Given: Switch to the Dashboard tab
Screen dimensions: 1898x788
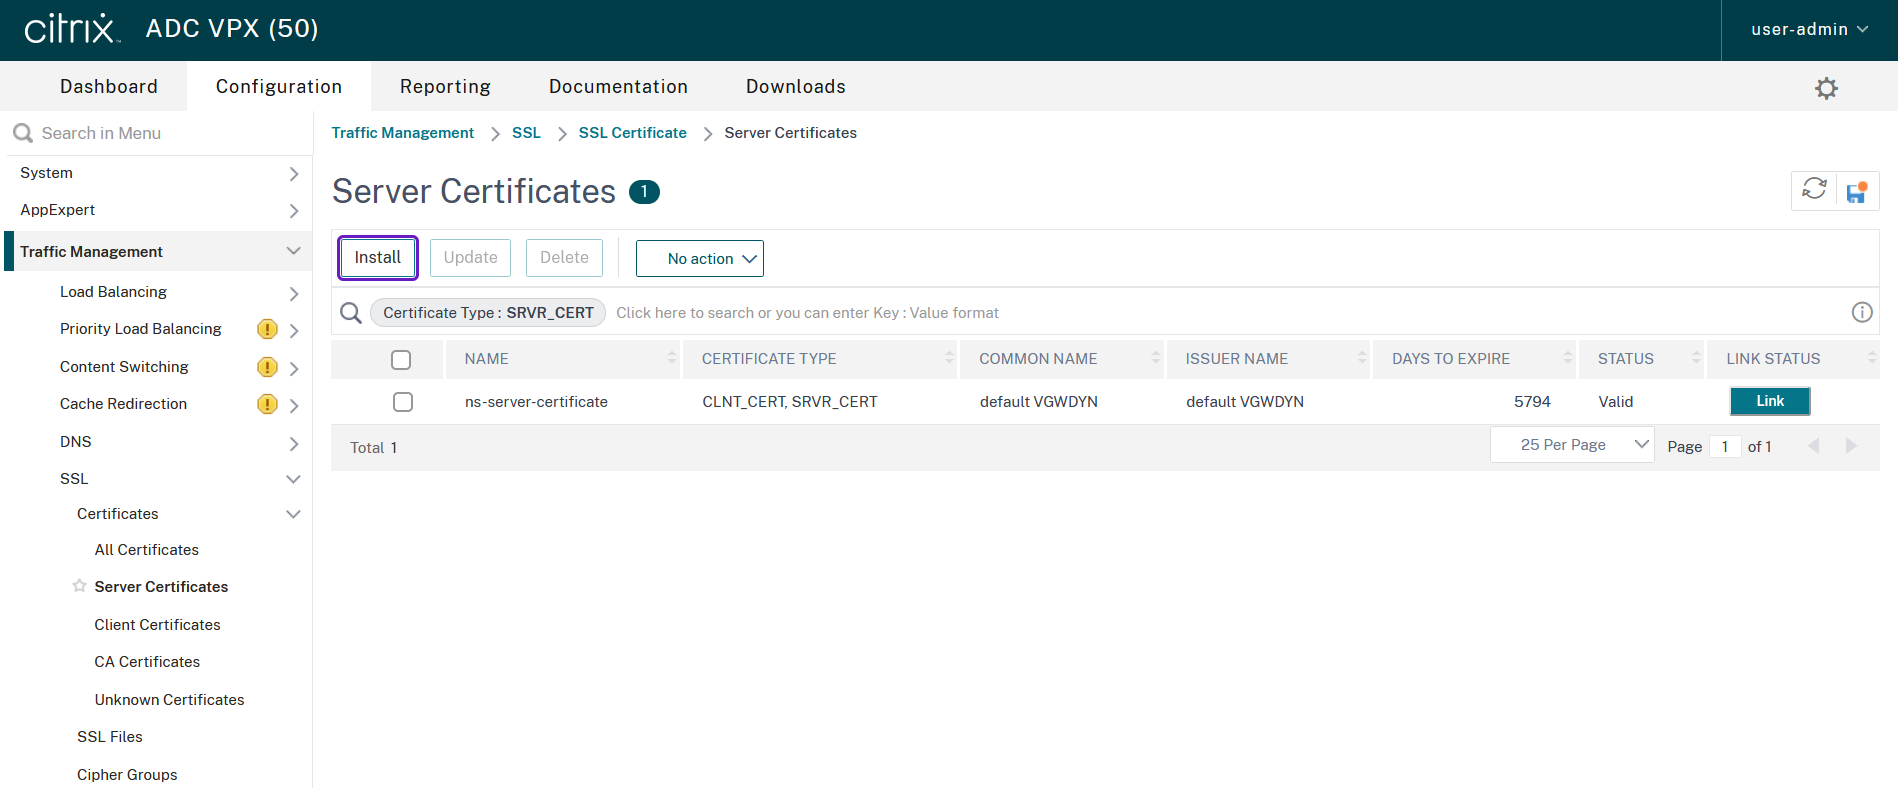Looking at the screenshot, I should [109, 87].
